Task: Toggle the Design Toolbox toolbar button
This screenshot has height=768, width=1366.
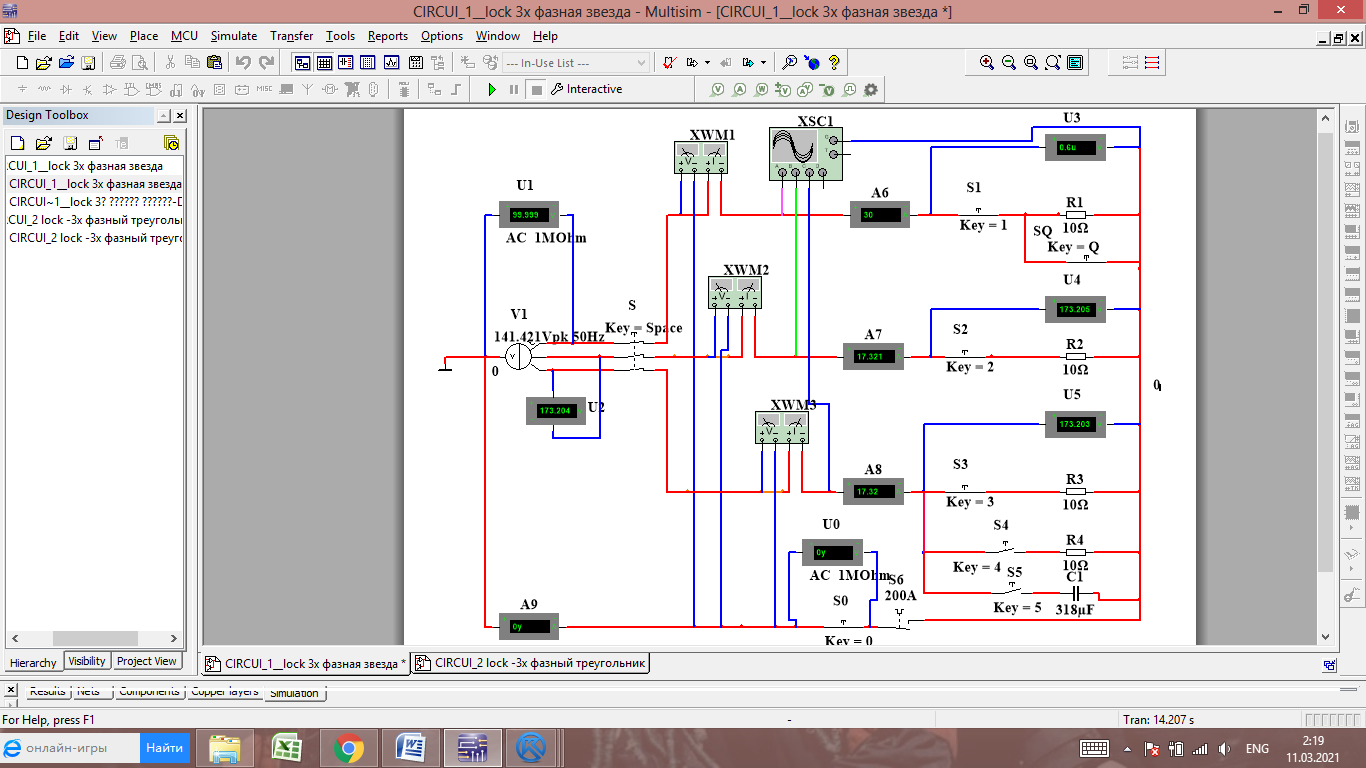Action: [302, 62]
